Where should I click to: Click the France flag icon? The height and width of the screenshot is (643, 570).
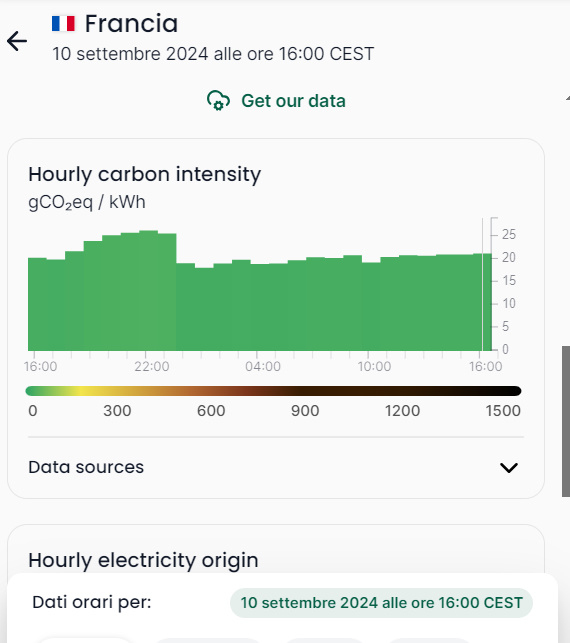coord(64,23)
